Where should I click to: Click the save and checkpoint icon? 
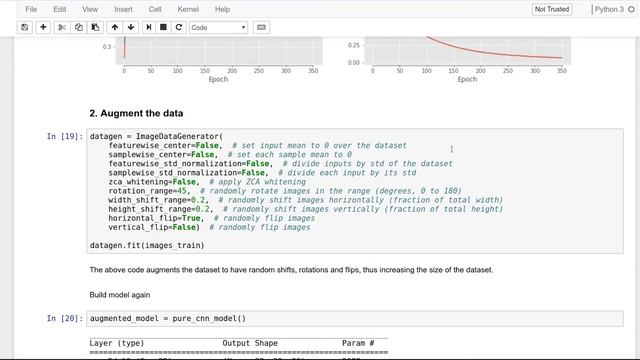25,27
